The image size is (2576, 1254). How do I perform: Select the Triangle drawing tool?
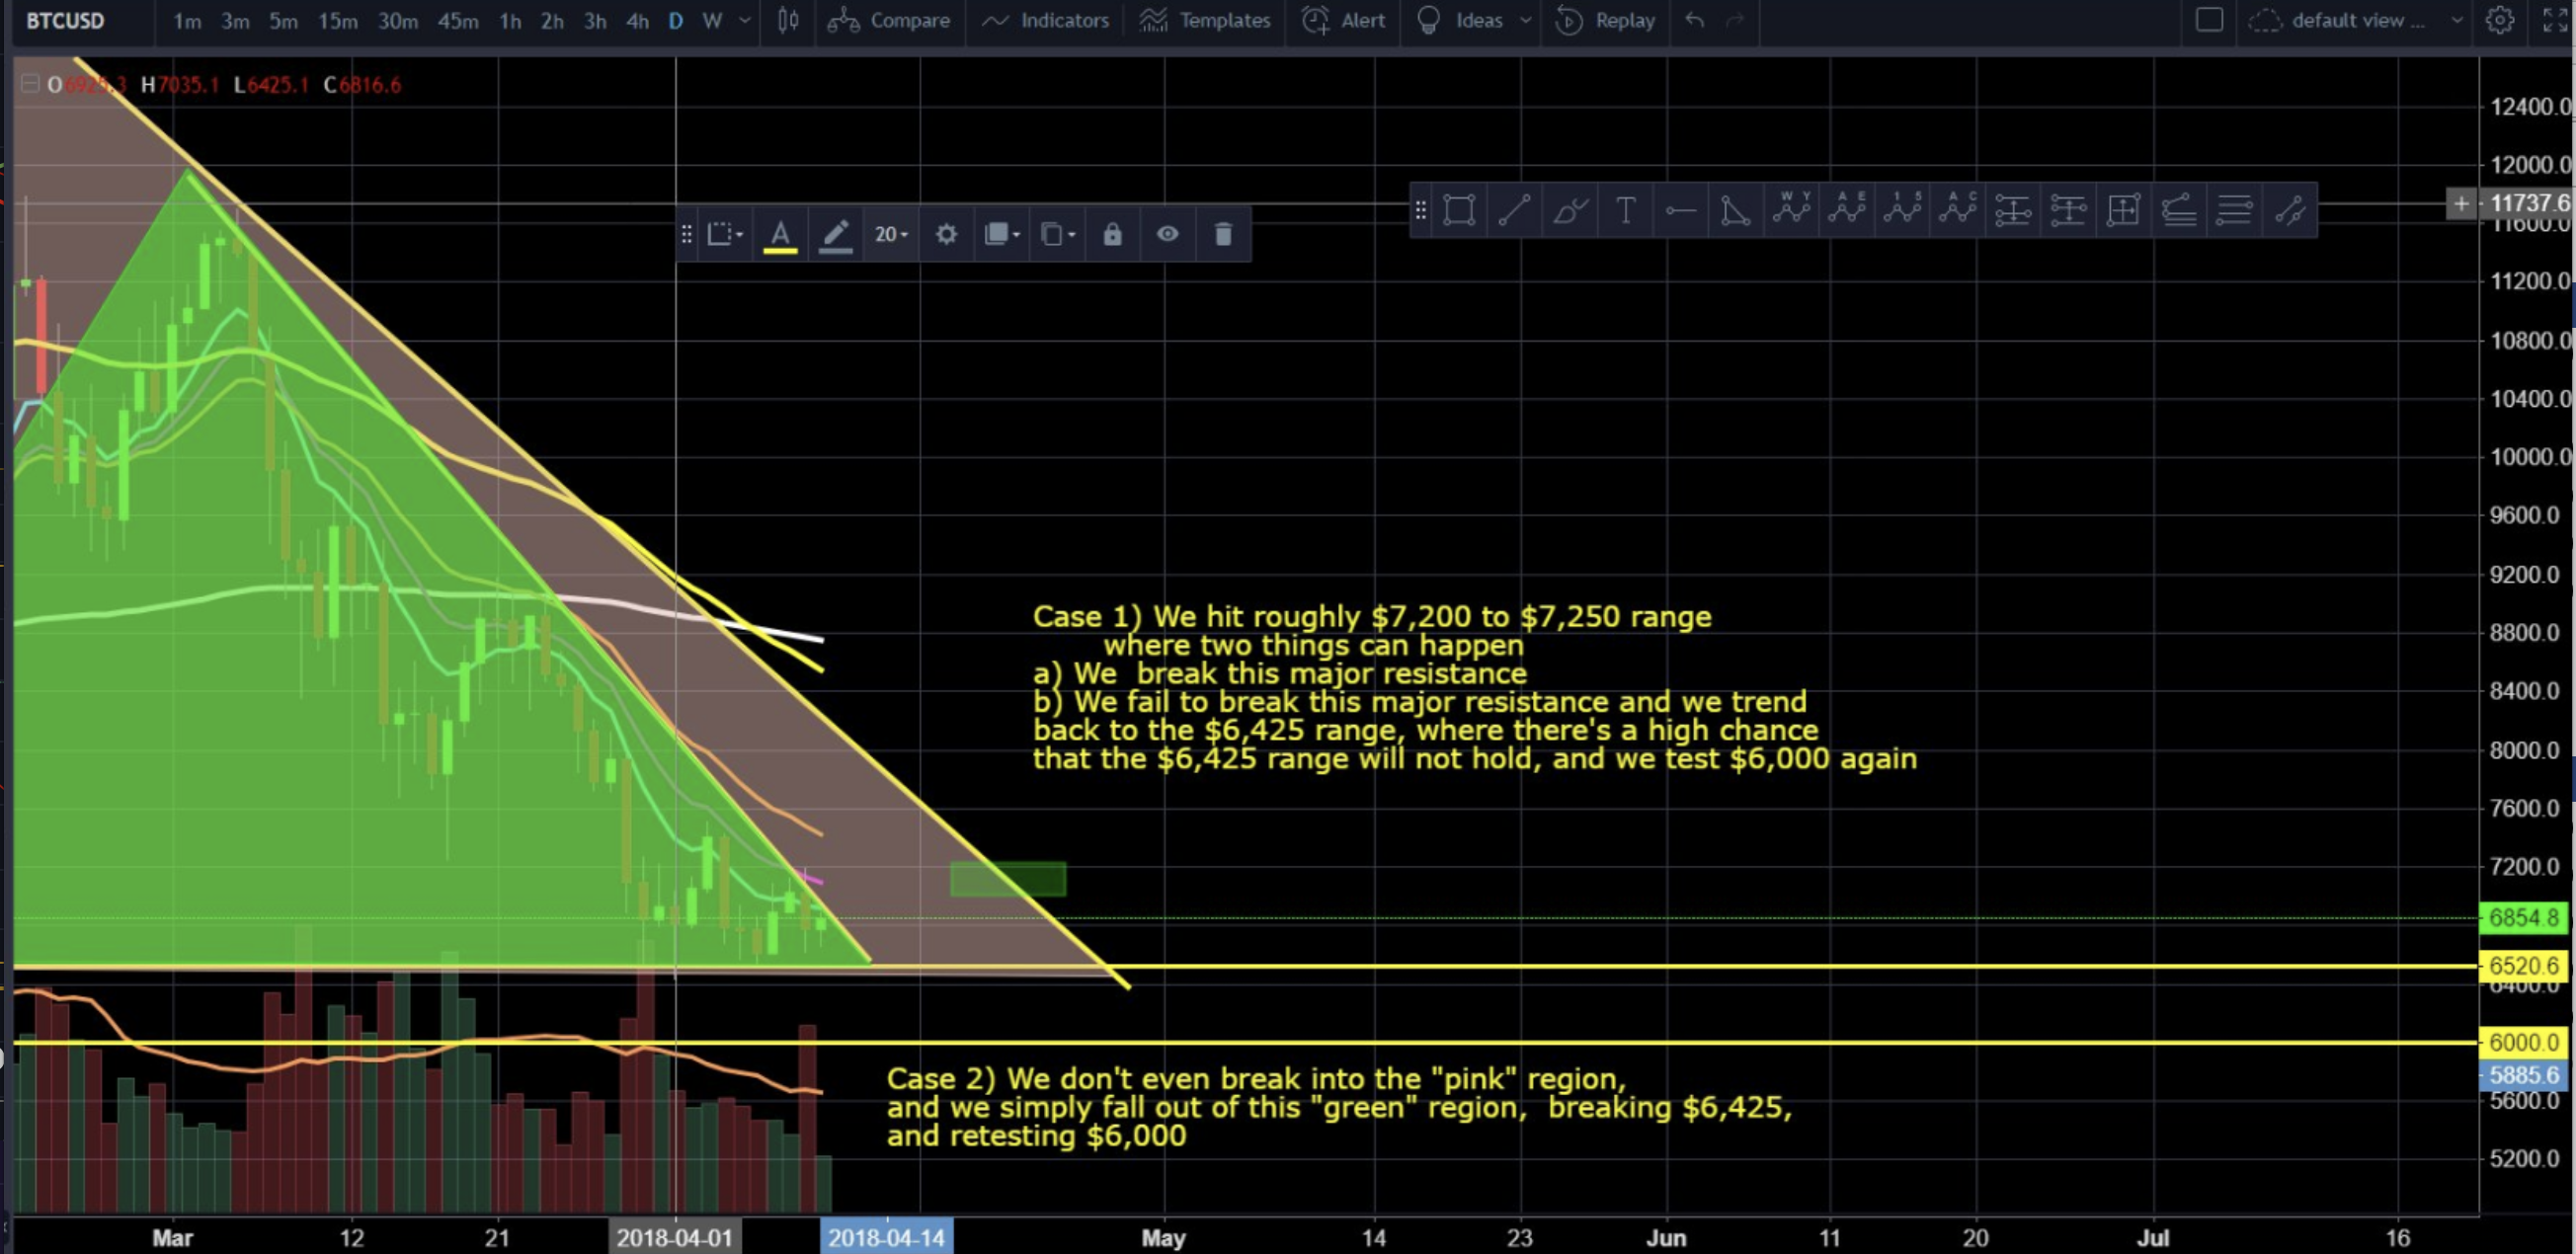1735,211
